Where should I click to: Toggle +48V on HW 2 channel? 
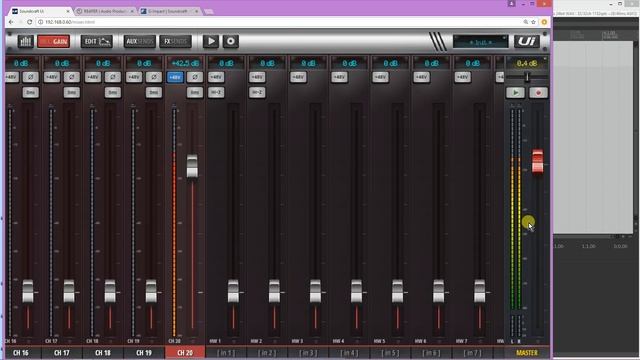(x=257, y=77)
